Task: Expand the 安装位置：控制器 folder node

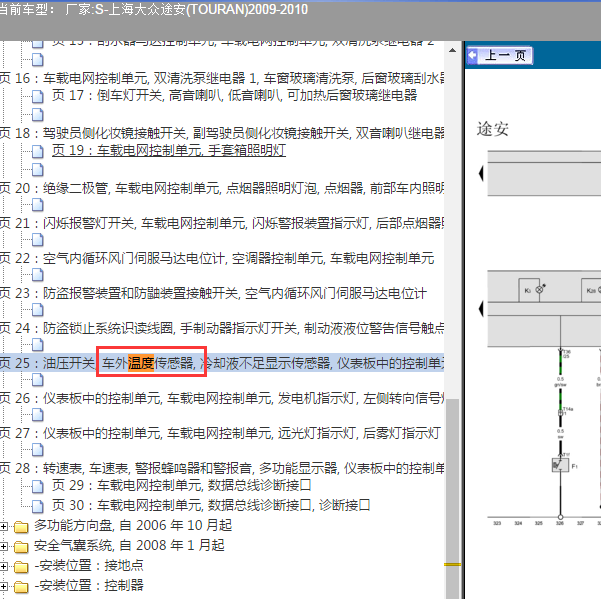Action: click(3, 586)
